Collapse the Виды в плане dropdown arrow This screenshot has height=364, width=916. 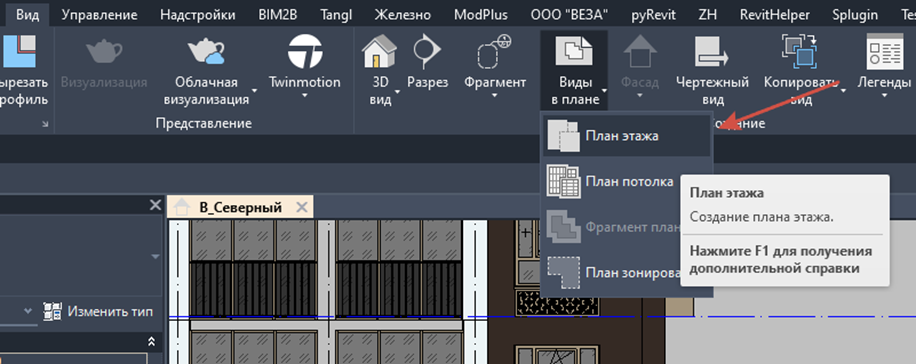605,92
